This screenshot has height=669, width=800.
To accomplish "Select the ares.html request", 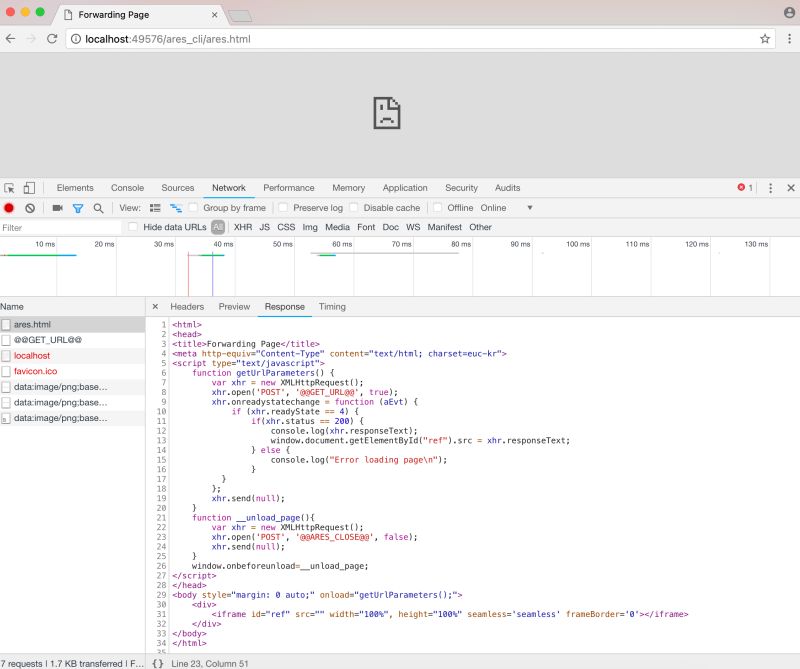I will tap(72, 325).
